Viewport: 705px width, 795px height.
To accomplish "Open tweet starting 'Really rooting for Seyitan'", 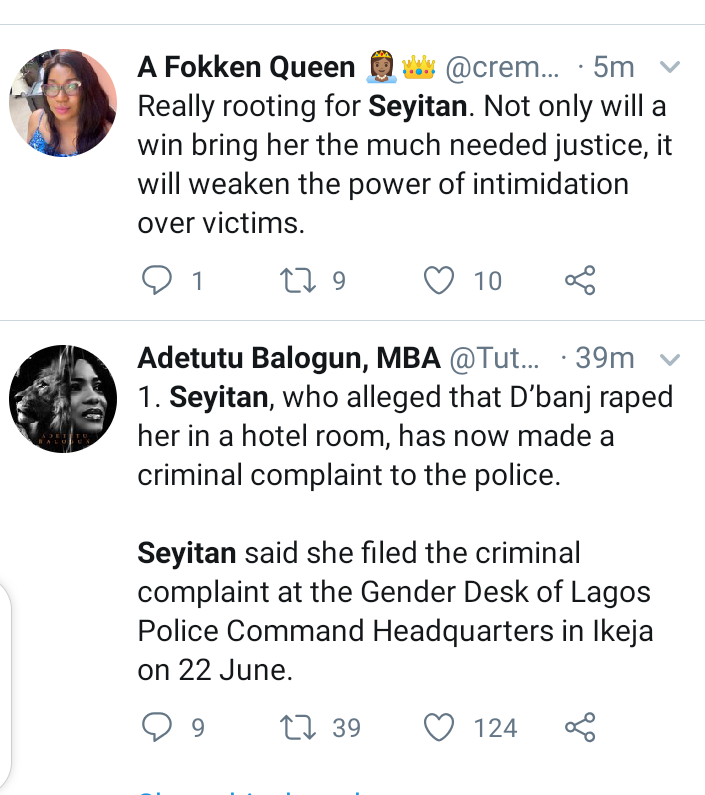I will click(404, 164).
